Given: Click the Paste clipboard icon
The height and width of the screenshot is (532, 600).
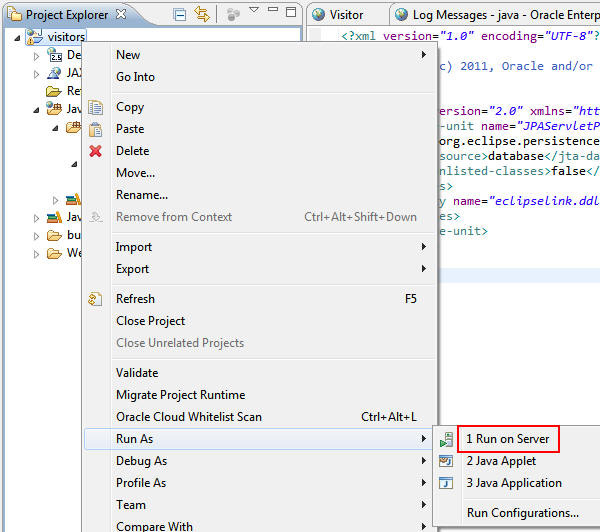Looking at the screenshot, I should tap(96, 129).
